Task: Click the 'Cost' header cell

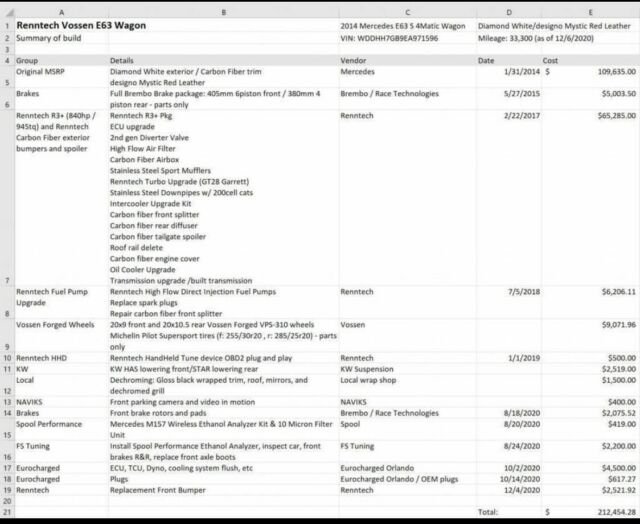Action: (591, 60)
